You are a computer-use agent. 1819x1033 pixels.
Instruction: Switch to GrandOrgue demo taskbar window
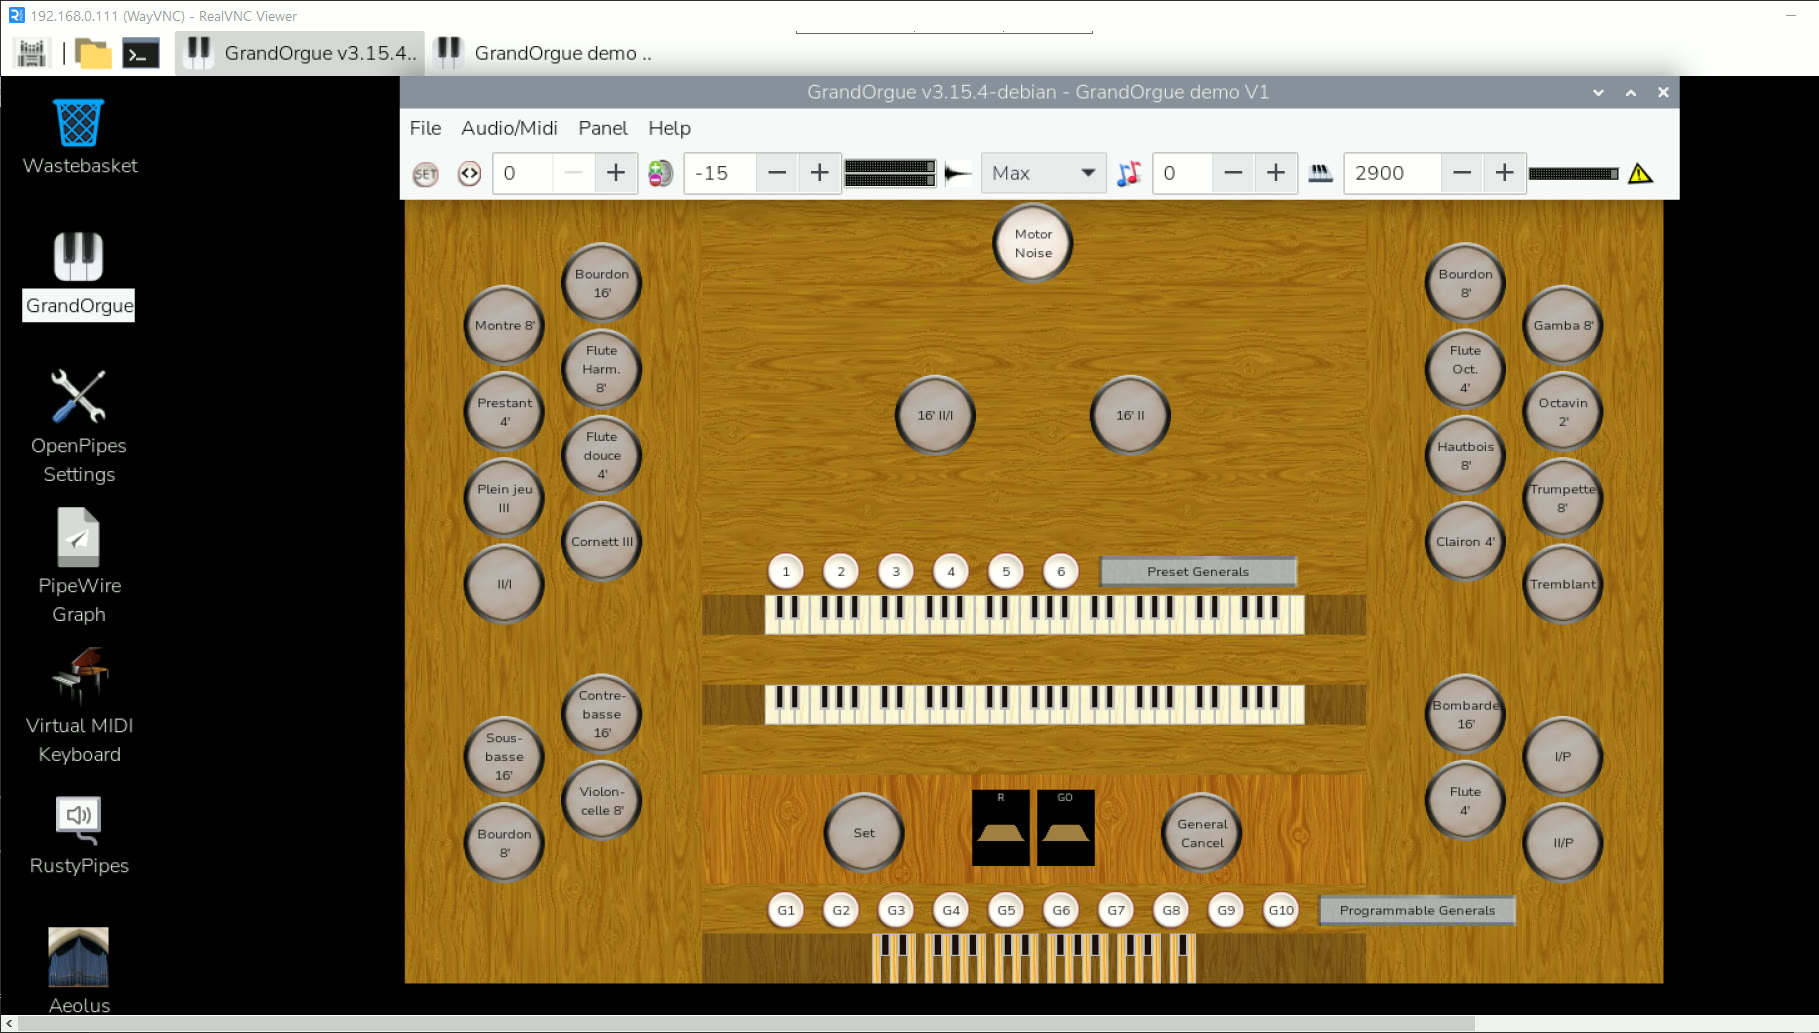[x=545, y=53]
